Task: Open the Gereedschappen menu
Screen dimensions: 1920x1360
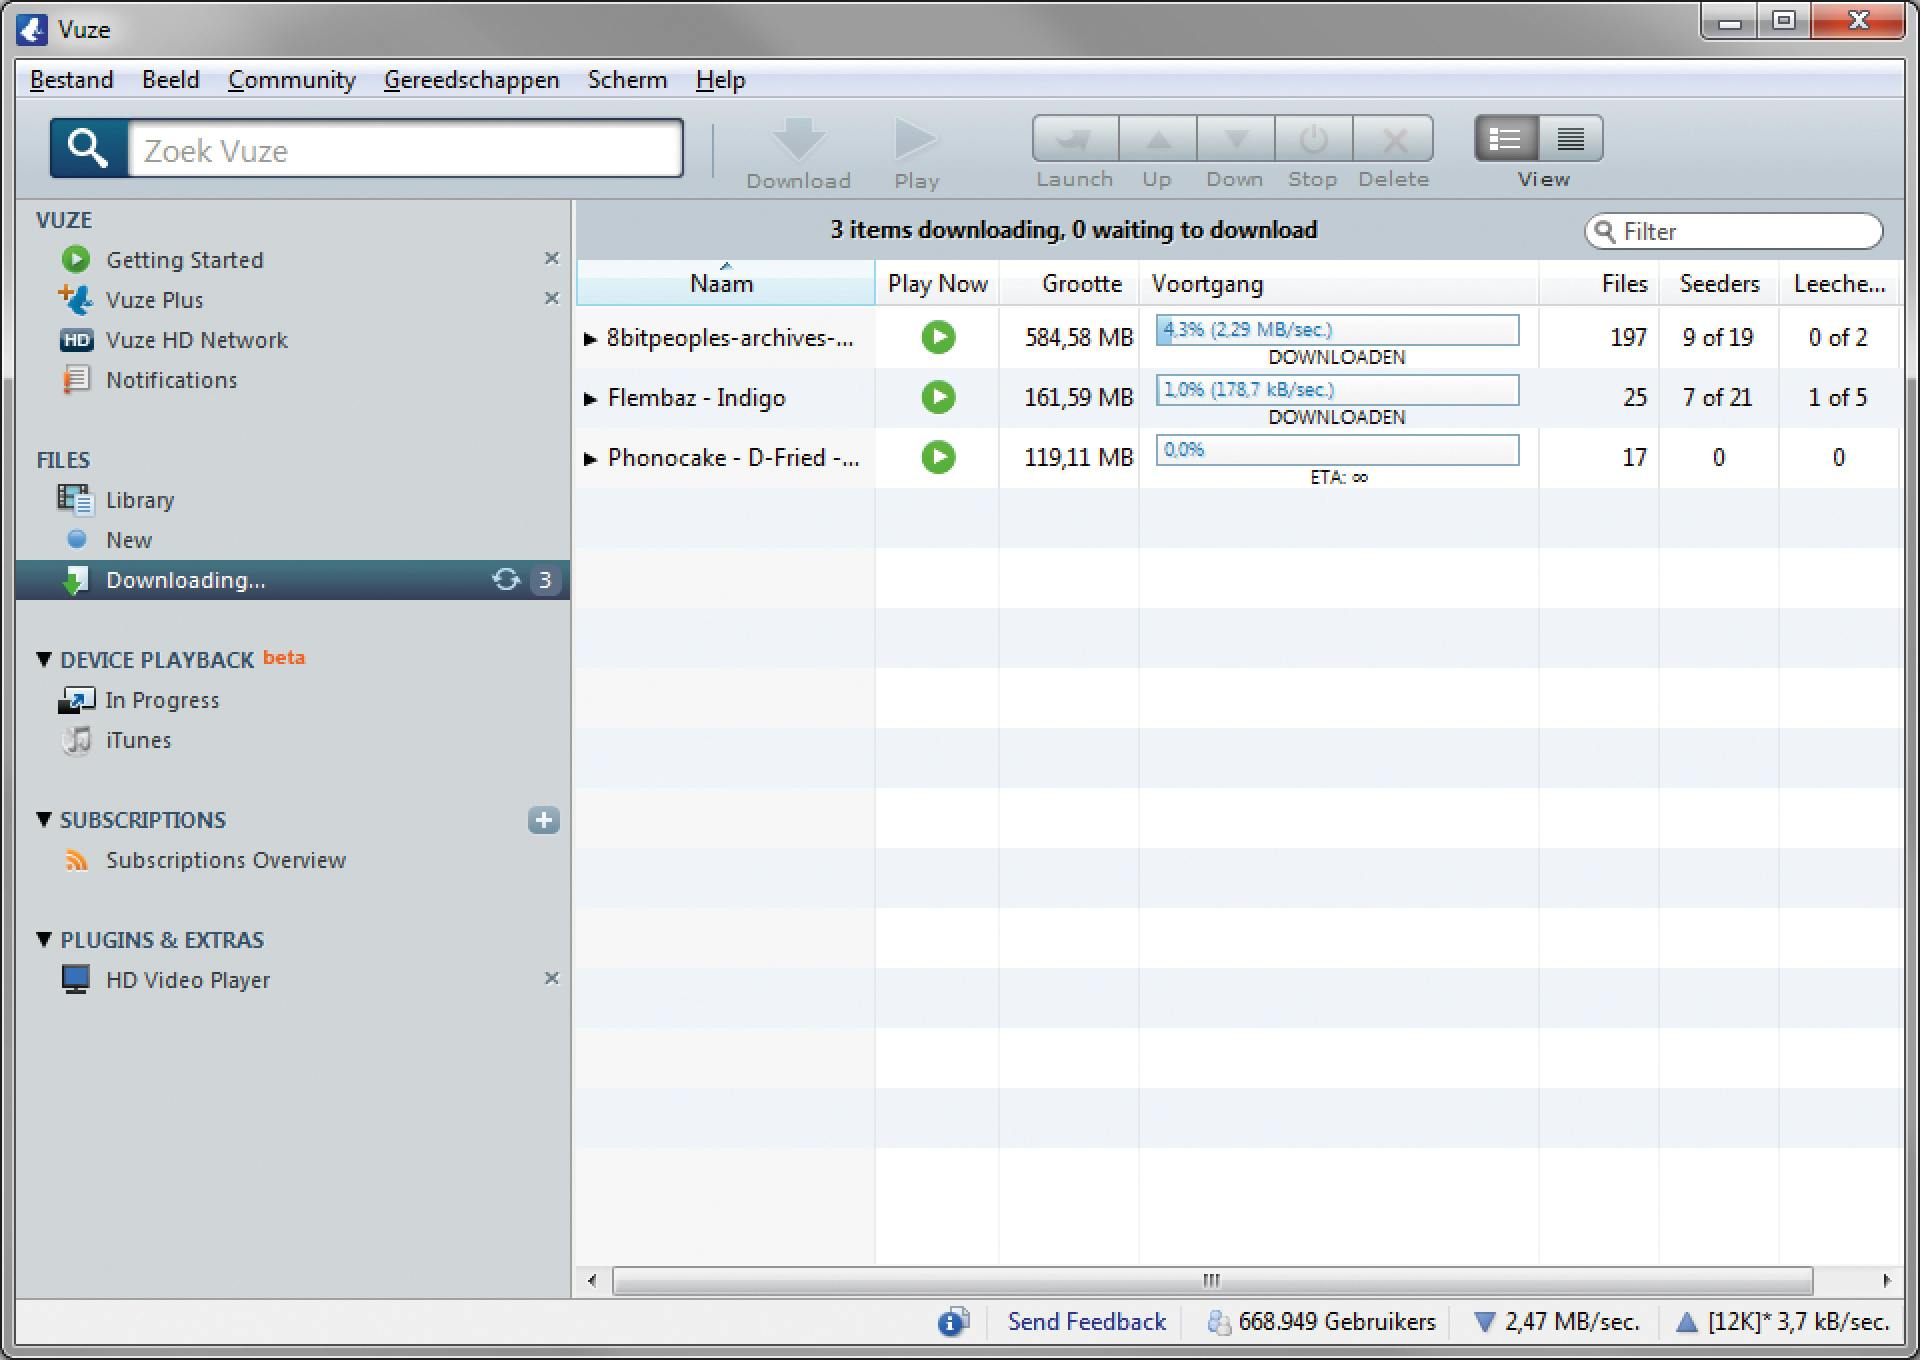Action: point(471,80)
